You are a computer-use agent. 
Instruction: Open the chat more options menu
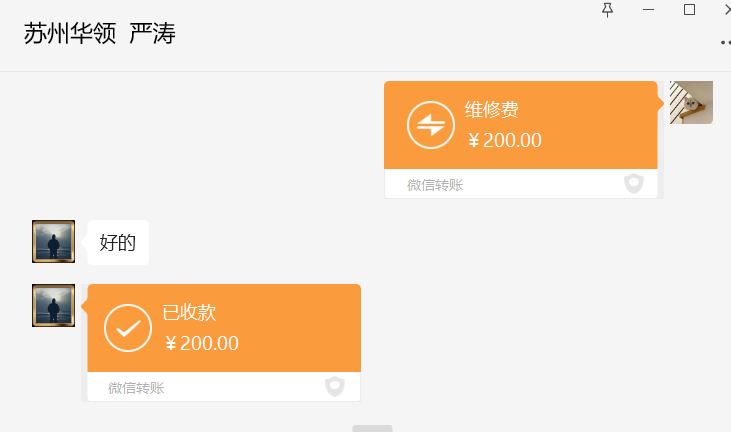(x=724, y=43)
